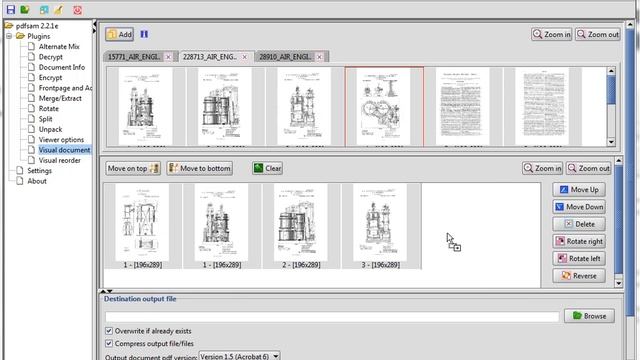Select the red-bordered fourth source thumbnail
This screenshot has width=640, height=360.
click(384, 107)
